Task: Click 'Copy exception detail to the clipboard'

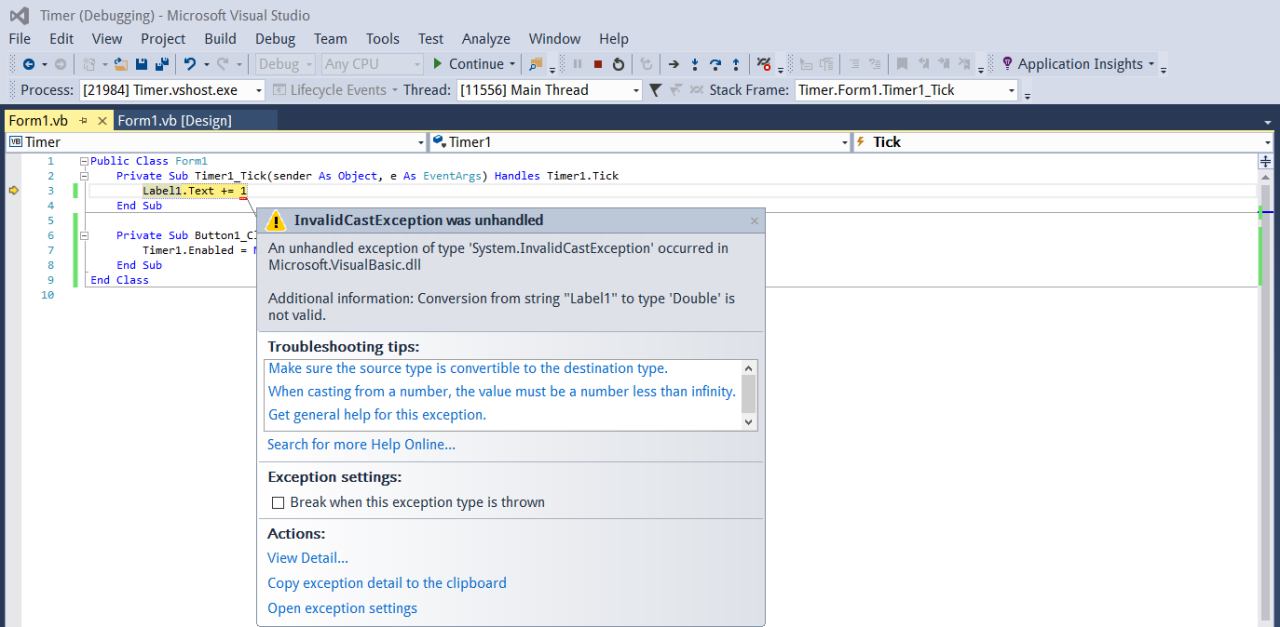Action: [x=387, y=583]
